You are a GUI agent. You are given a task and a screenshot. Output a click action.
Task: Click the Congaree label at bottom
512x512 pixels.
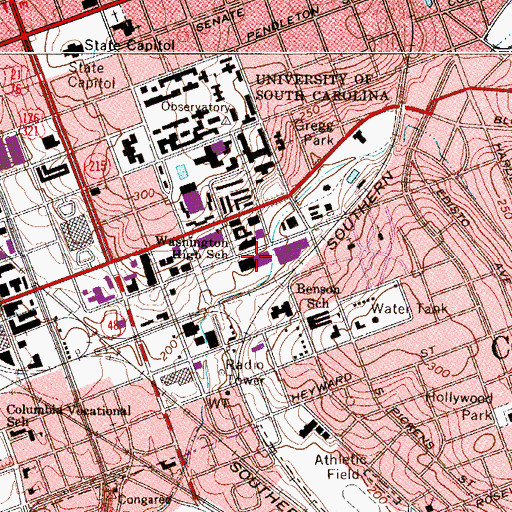[145, 500]
